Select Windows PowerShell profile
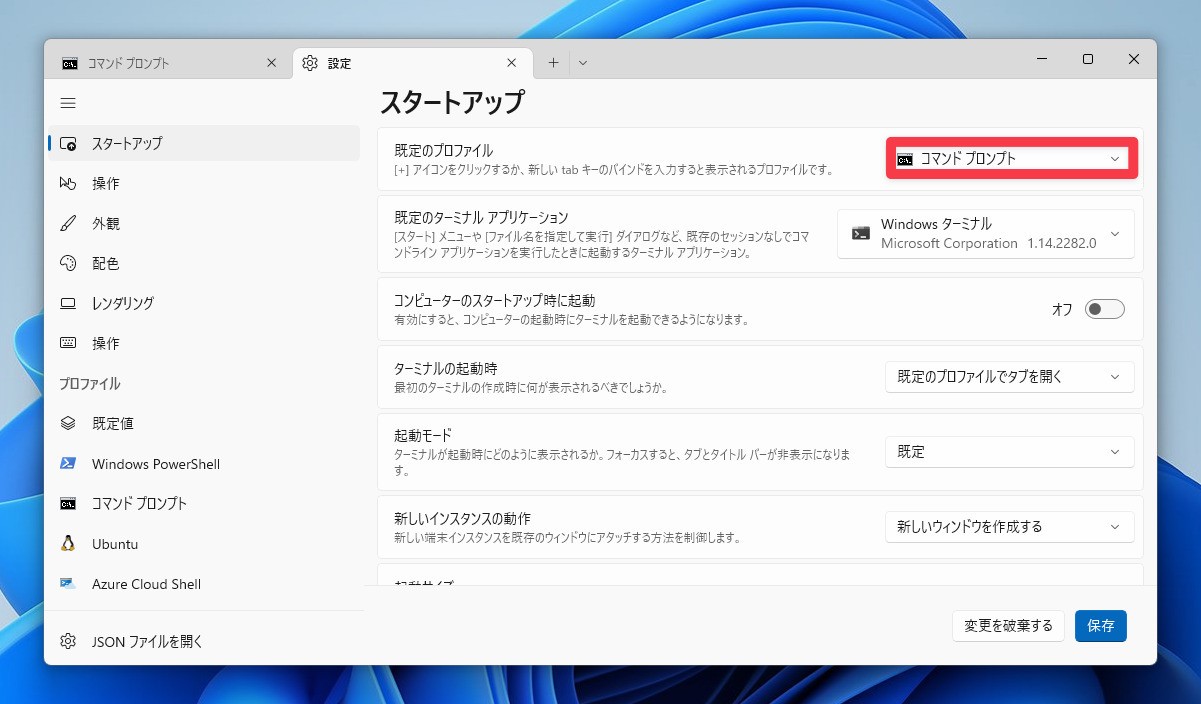The width and height of the screenshot is (1201, 704). pyautogui.click(x=155, y=464)
